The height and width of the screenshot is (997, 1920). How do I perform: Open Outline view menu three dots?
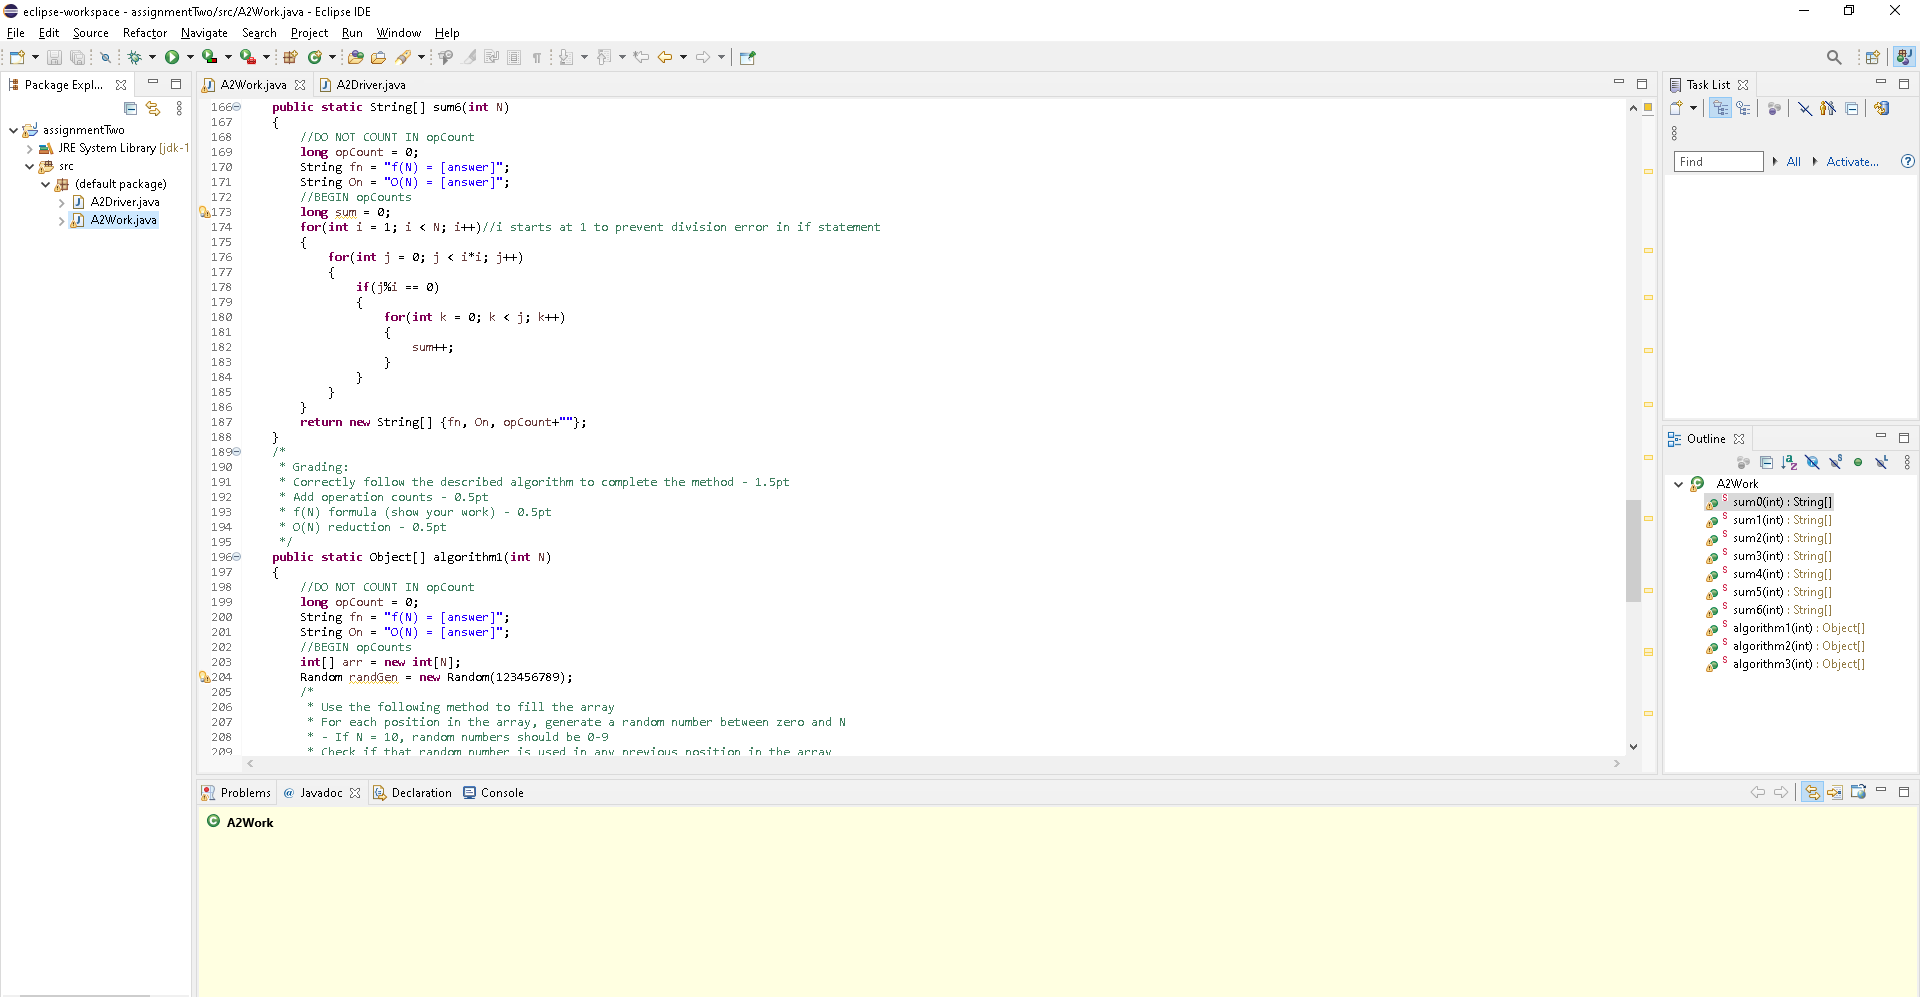pyautogui.click(x=1907, y=462)
